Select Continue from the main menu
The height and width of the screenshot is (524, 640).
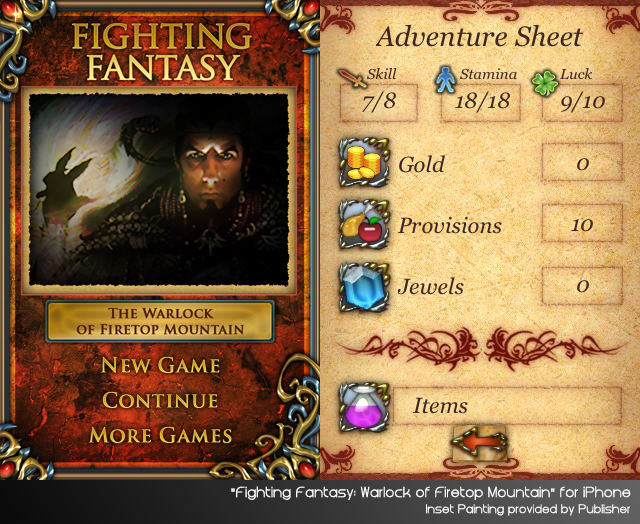[160, 400]
